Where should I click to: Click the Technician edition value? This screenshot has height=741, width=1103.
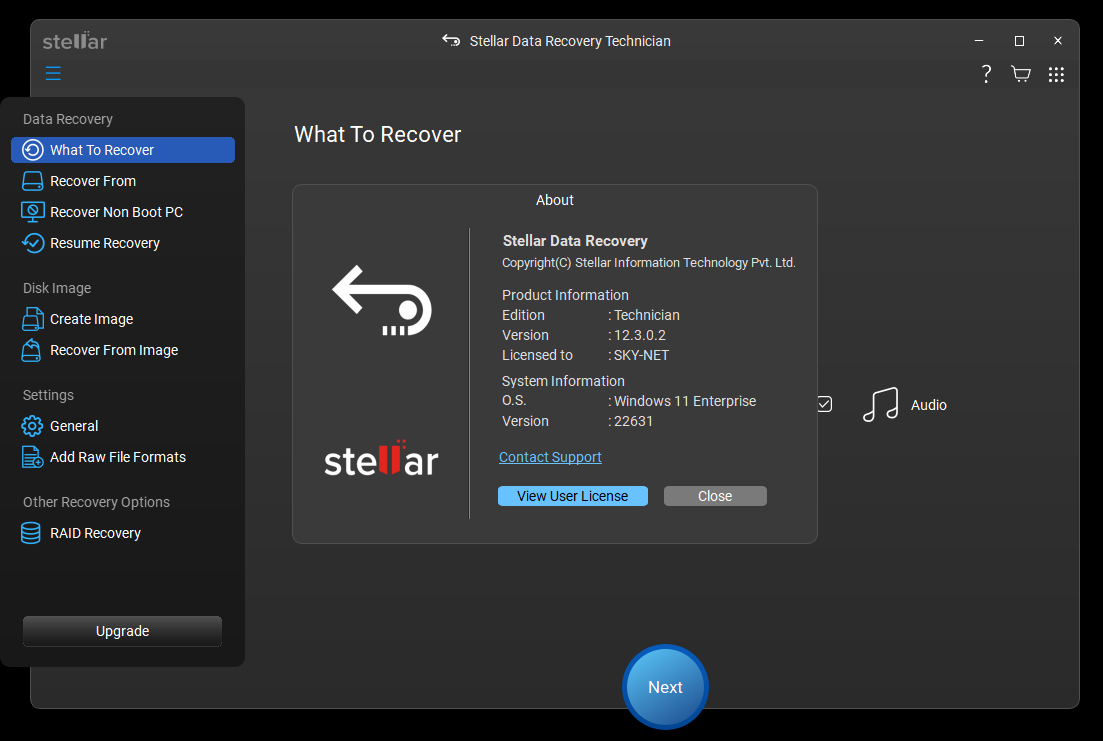[x=646, y=315]
